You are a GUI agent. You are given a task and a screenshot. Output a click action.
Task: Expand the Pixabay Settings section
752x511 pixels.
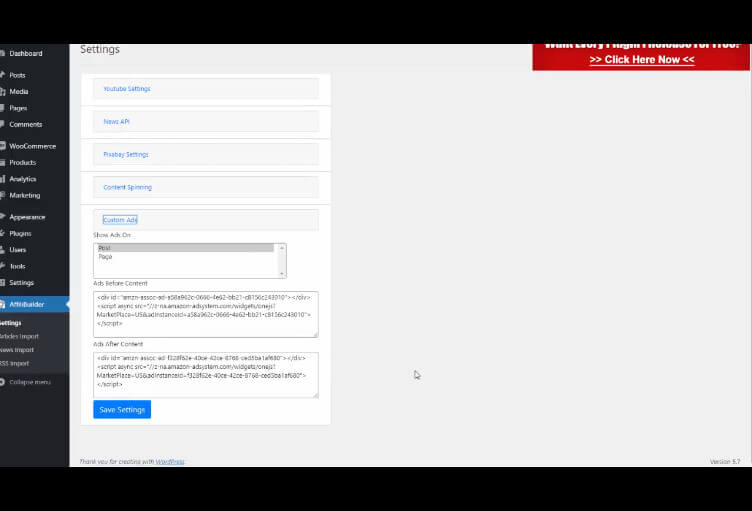[x=126, y=154]
